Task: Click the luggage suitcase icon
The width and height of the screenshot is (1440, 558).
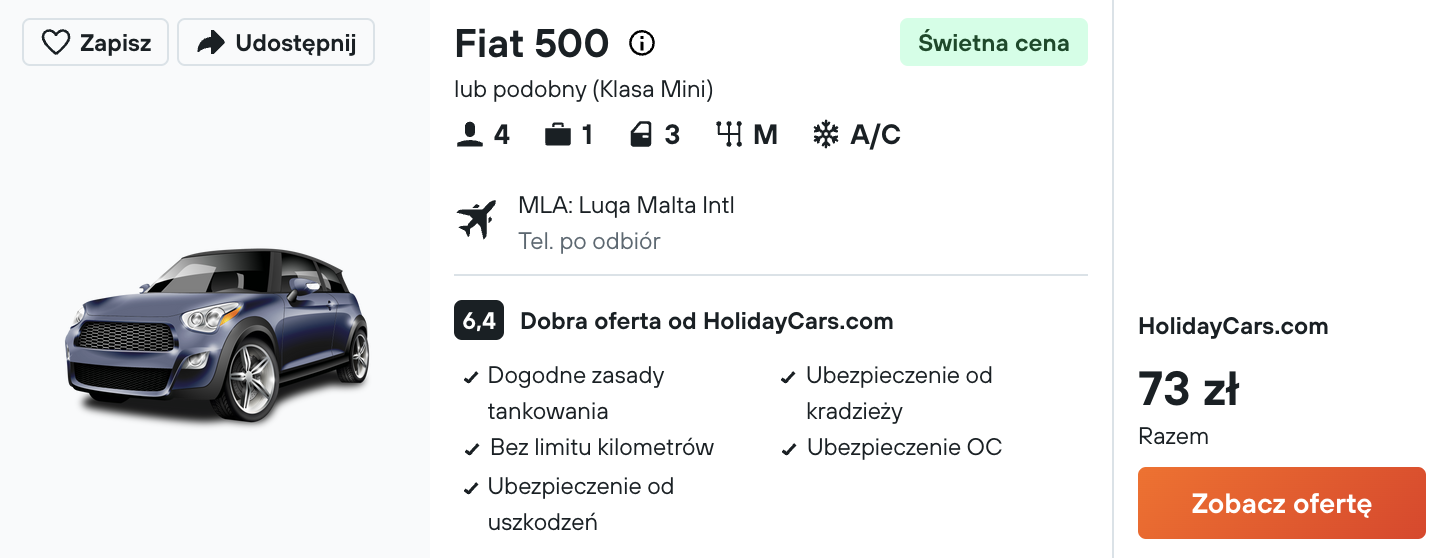Action: (558, 135)
